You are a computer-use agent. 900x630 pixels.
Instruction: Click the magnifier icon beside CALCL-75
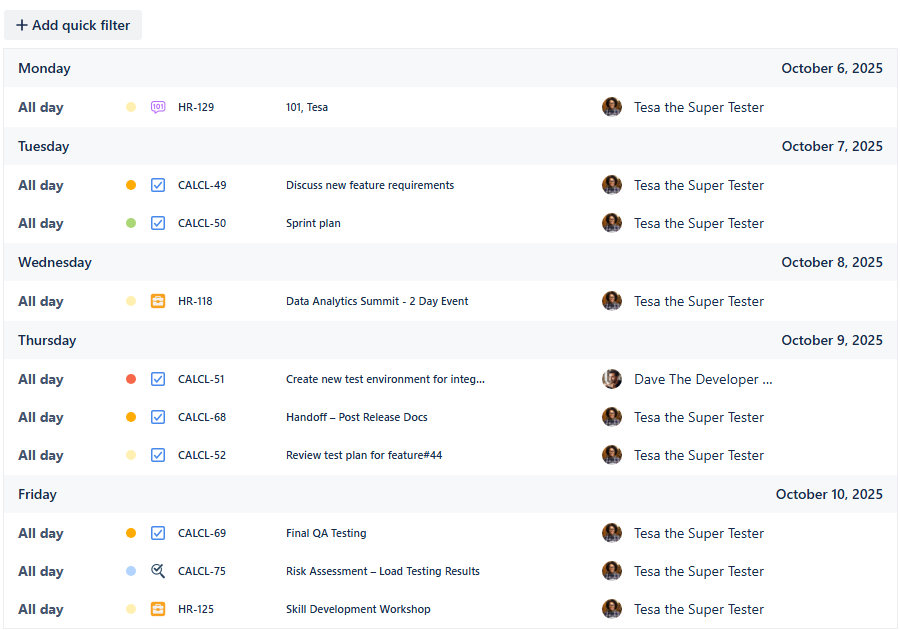[x=158, y=571]
